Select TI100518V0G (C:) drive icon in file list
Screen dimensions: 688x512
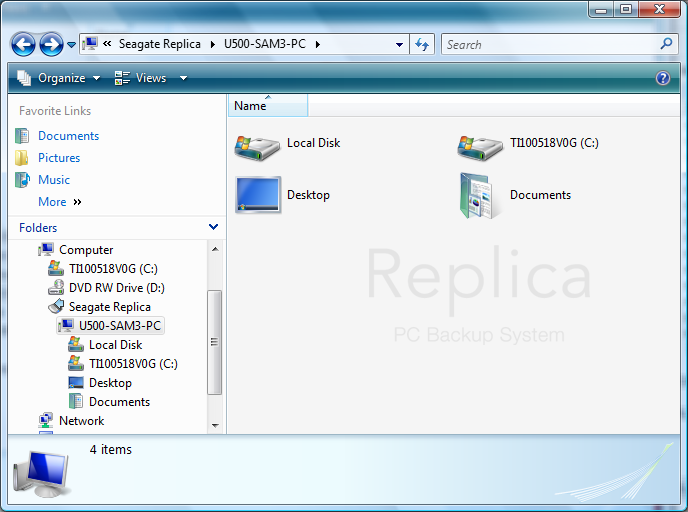(480, 147)
